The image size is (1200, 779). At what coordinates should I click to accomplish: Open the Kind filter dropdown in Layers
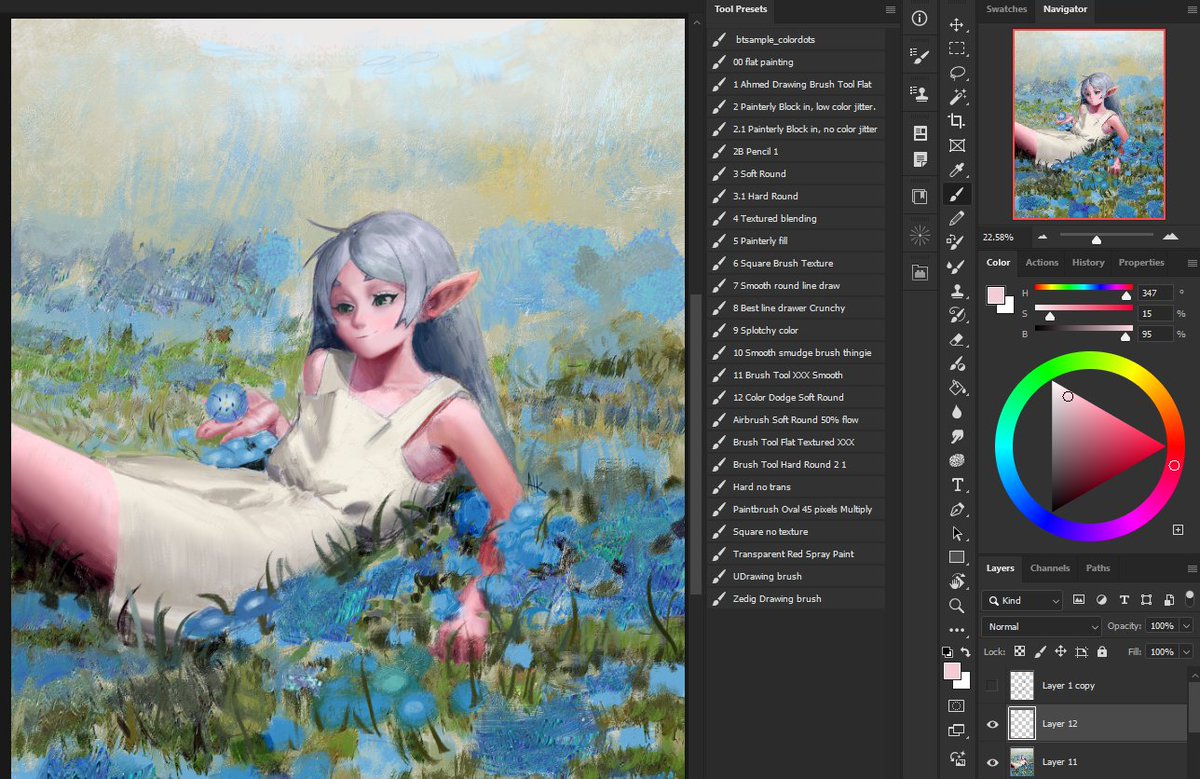(x=1022, y=600)
